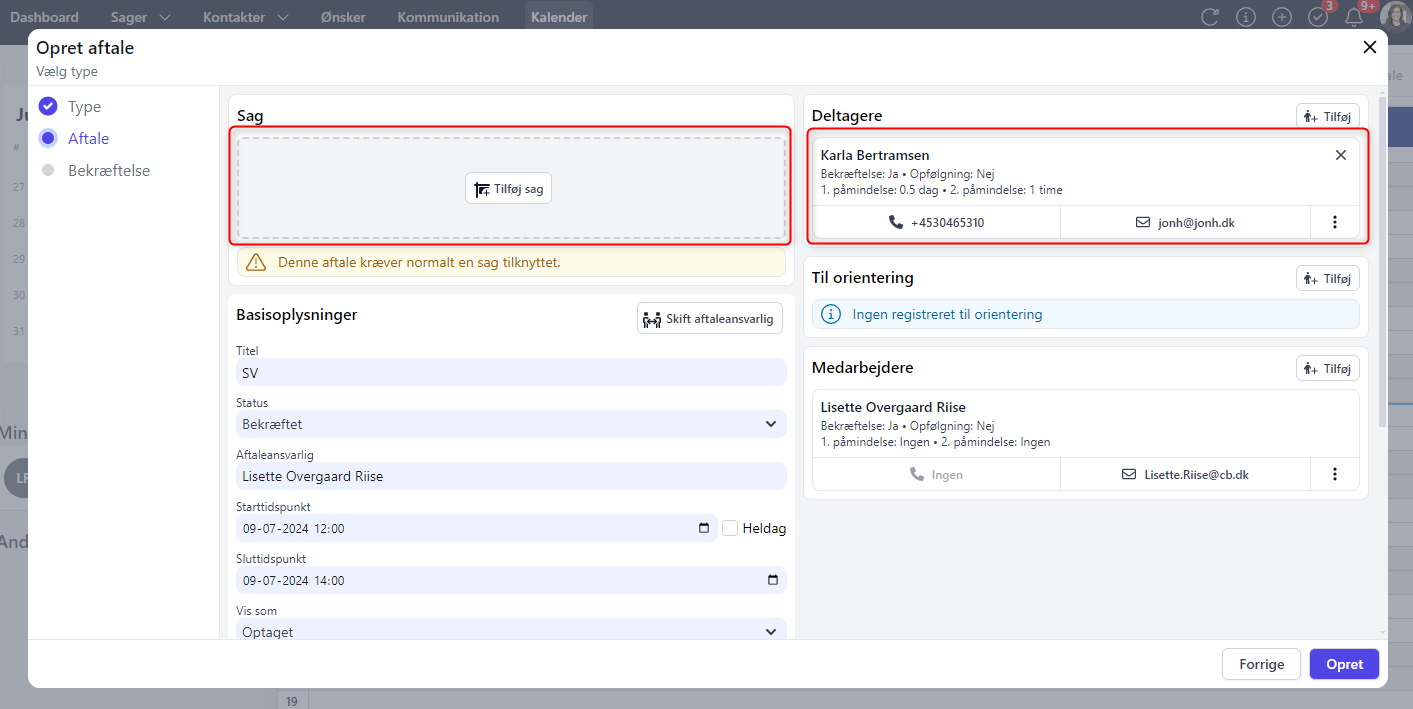Click the Titel input field
The height and width of the screenshot is (709, 1413).
(x=511, y=372)
